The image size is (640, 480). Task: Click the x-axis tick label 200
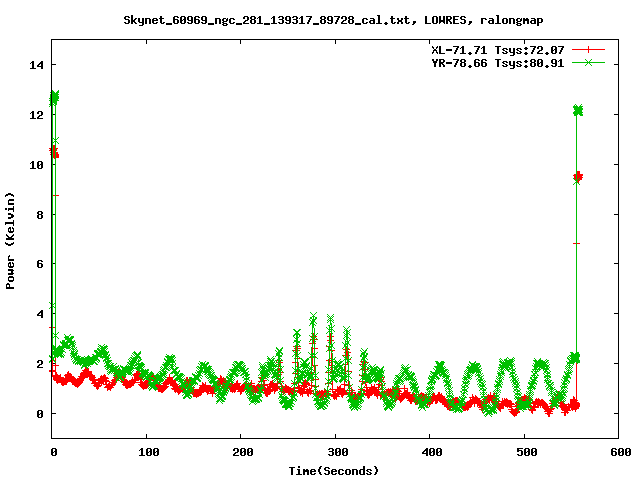pos(240,453)
